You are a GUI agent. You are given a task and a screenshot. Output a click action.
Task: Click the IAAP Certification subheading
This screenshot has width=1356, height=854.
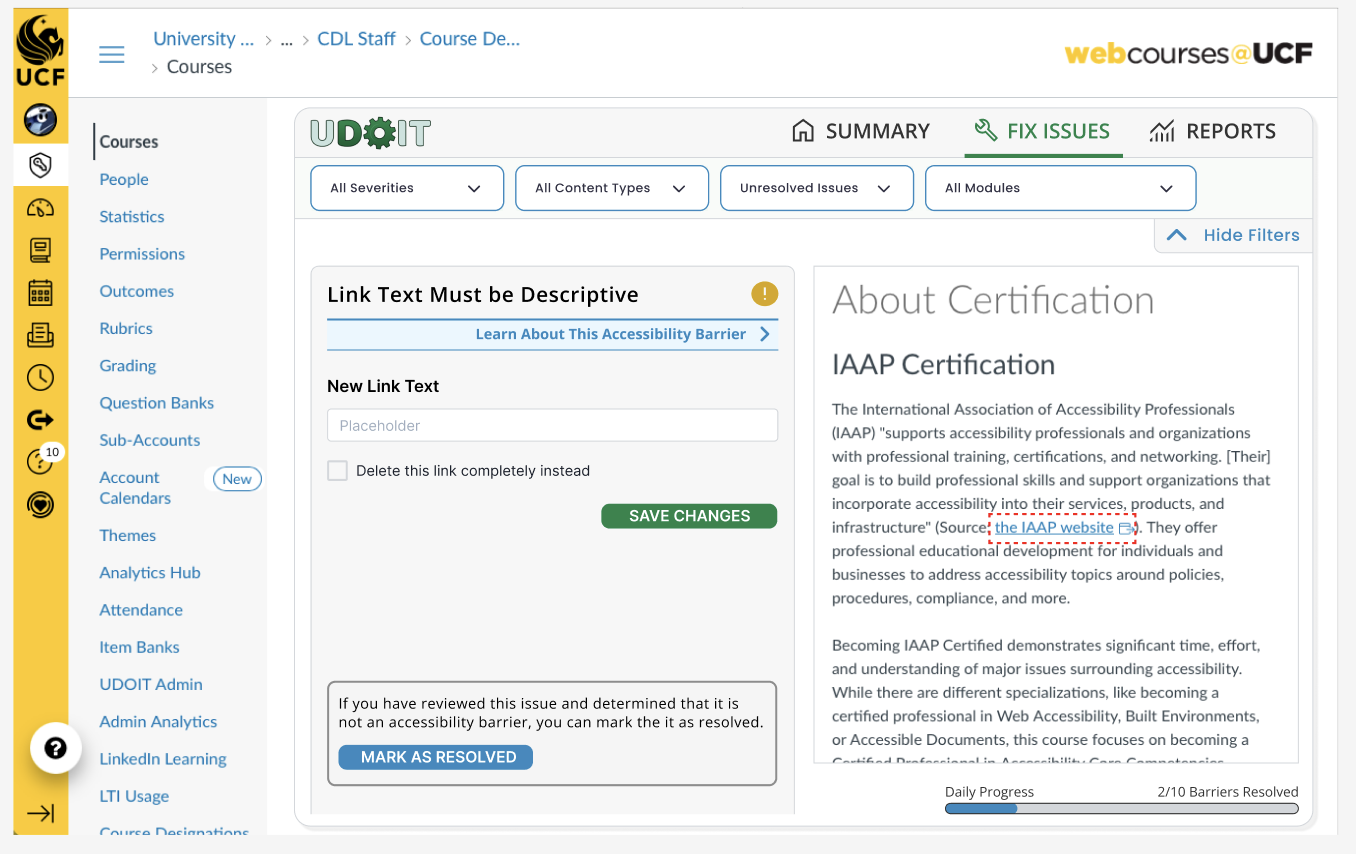[x=943, y=365]
